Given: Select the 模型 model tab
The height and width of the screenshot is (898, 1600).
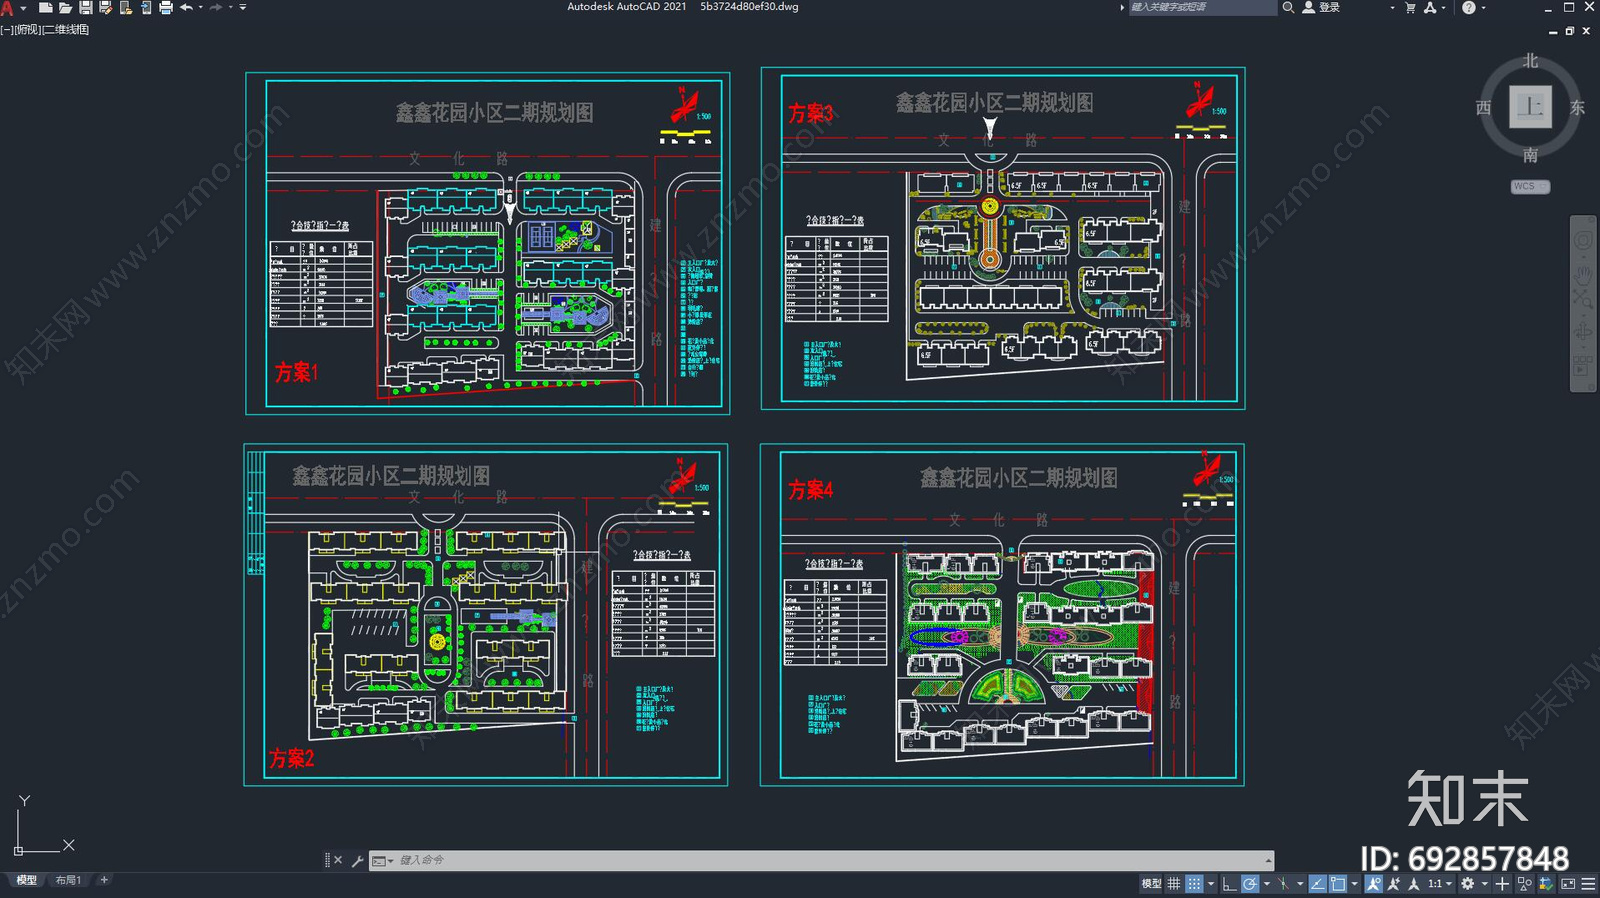Looking at the screenshot, I should pyautogui.click(x=27, y=880).
